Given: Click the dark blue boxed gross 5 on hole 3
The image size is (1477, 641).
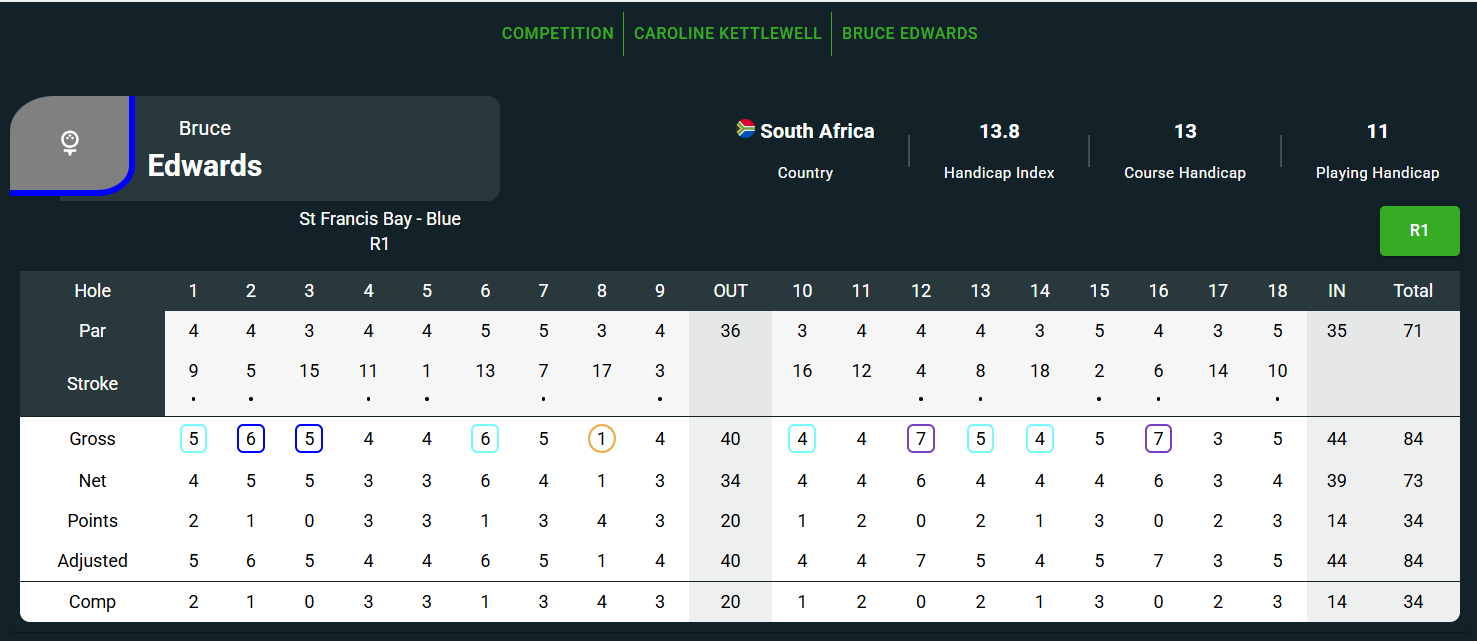Looking at the screenshot, I should tap(309, 439).
